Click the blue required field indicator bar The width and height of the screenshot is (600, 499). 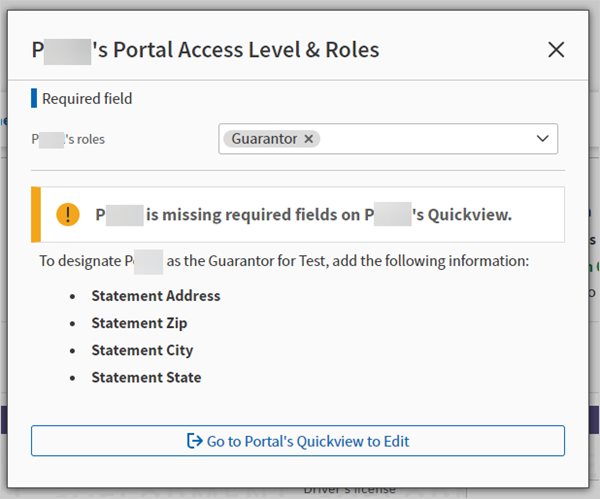click(34, 98)
